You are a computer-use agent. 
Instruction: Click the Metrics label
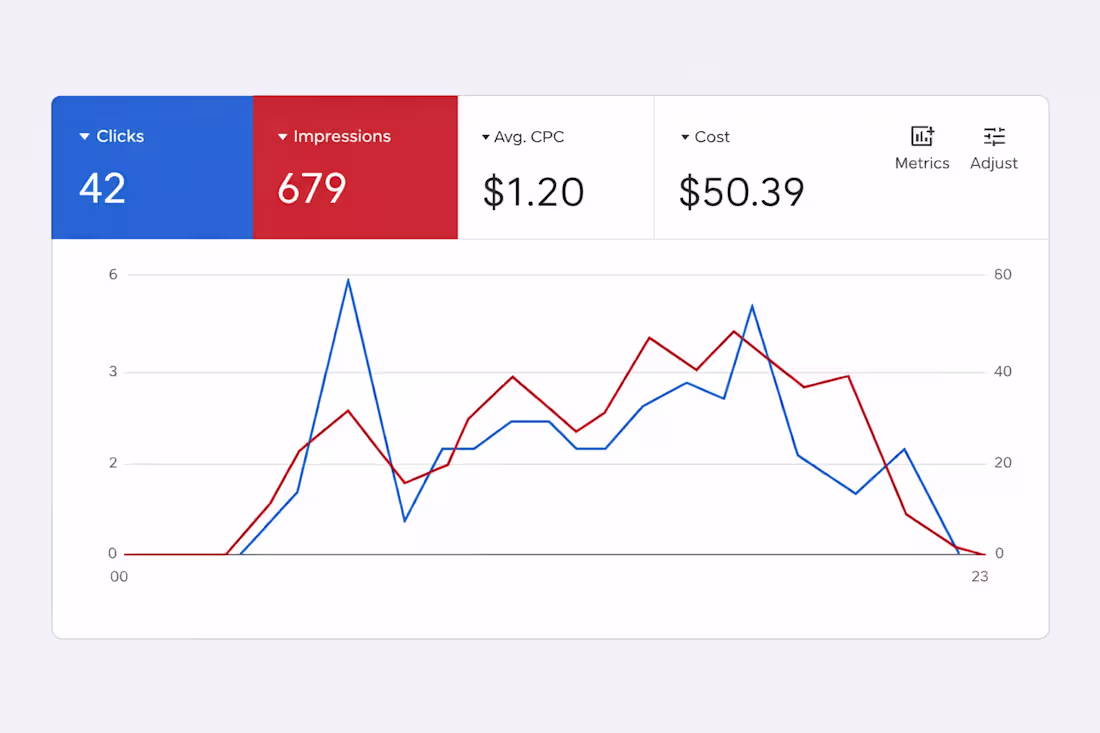tap(922, 163)
